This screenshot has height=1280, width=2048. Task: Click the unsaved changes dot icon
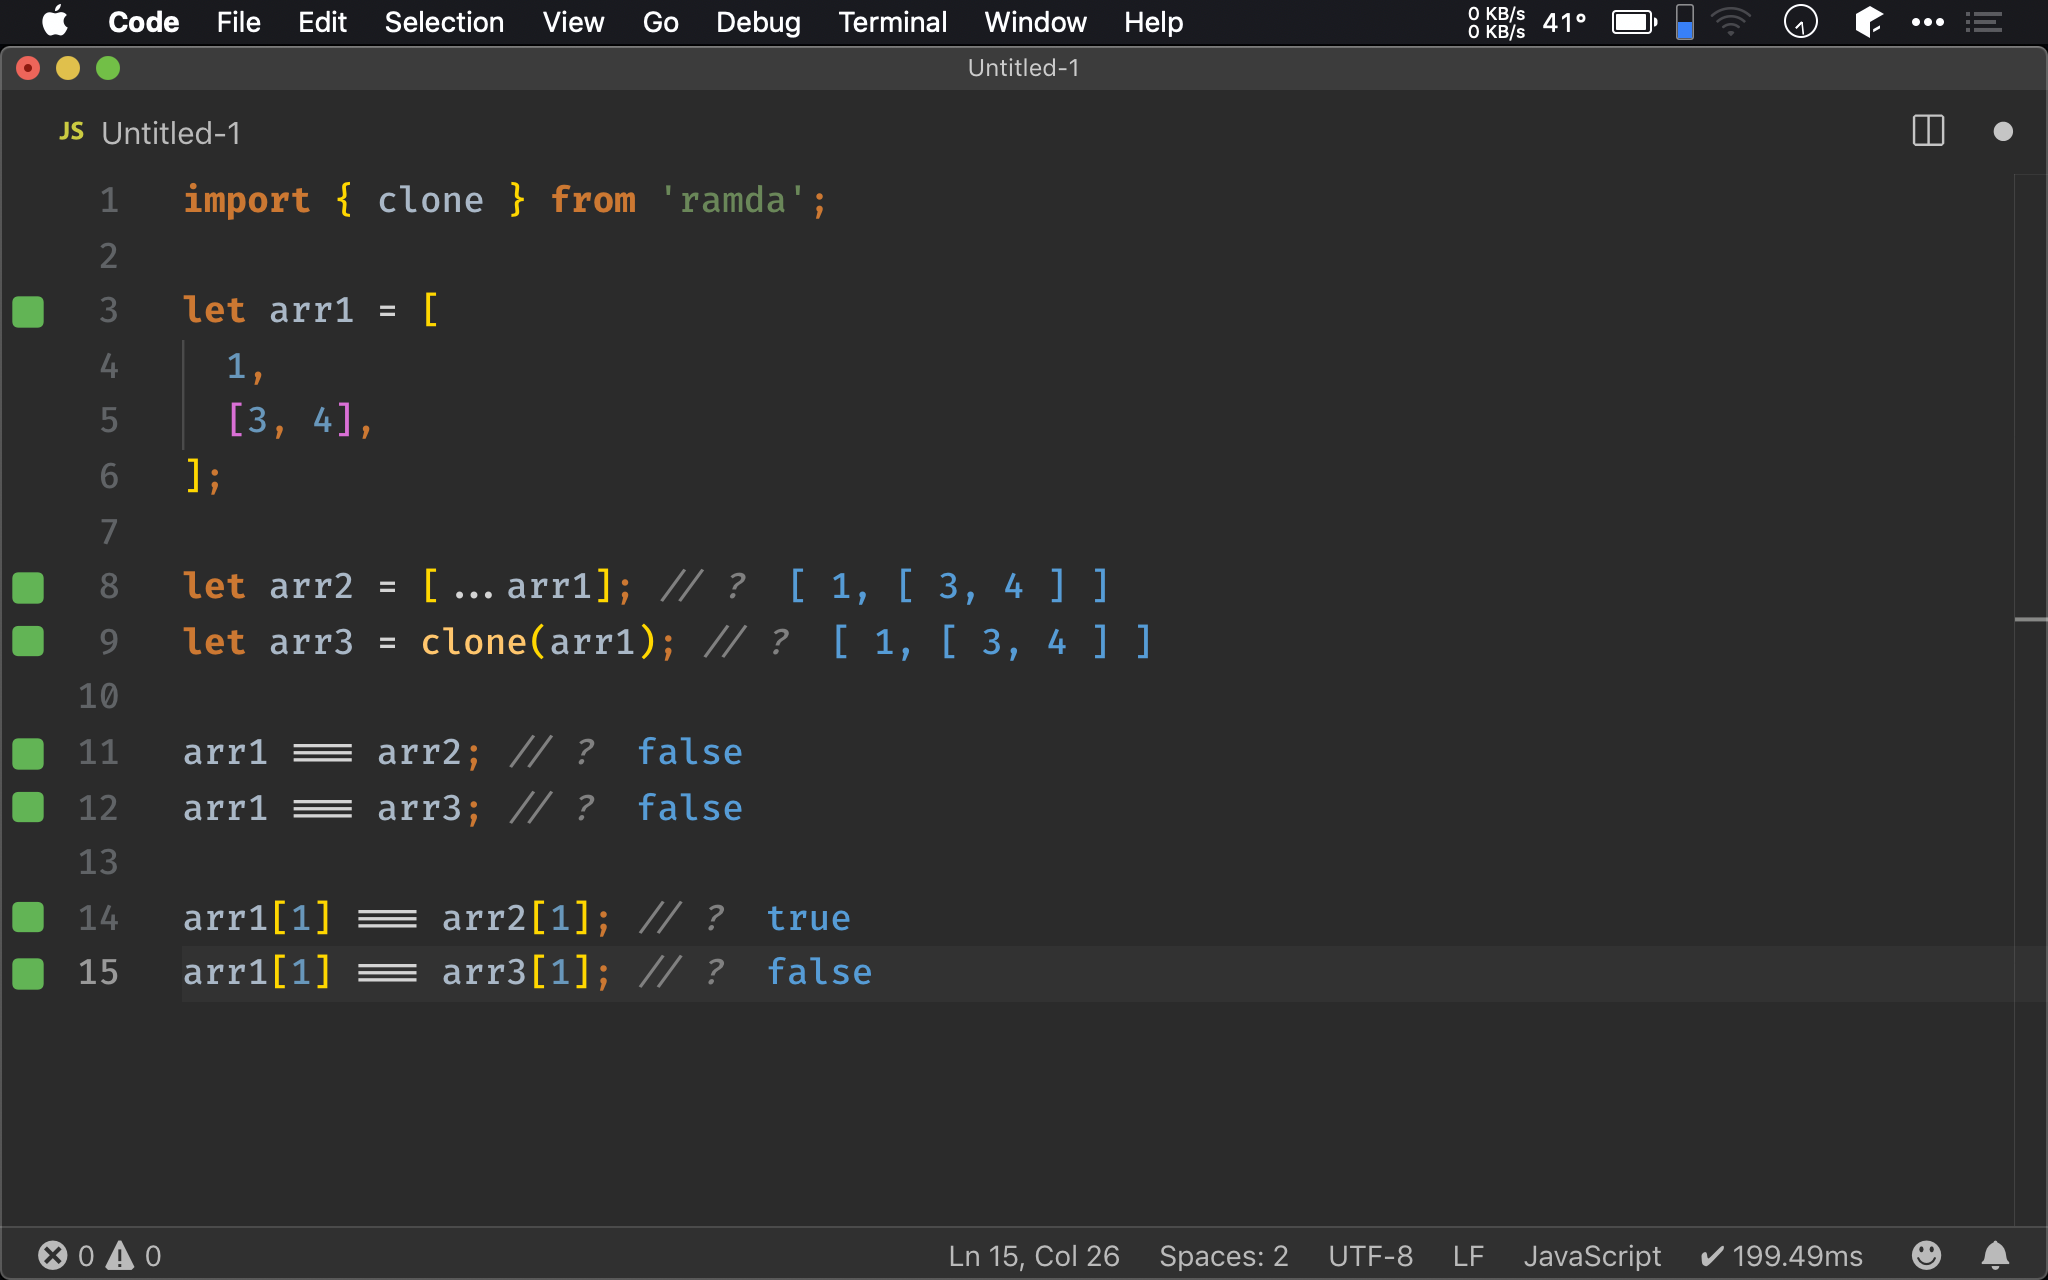point(2002,131)
